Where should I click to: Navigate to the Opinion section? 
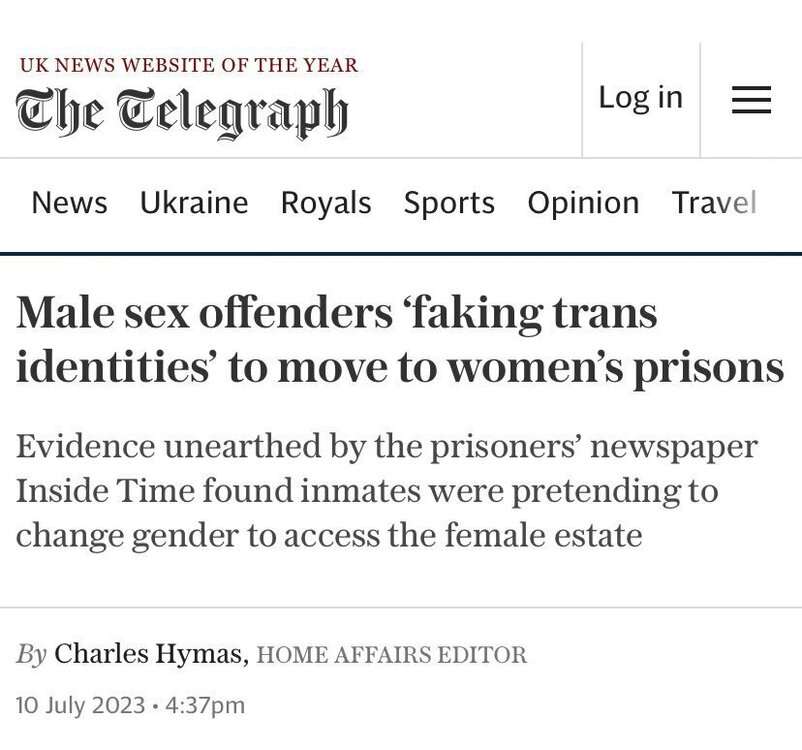[583, 203]
